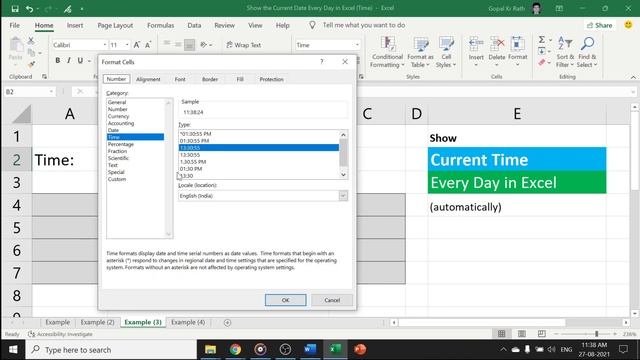640x360 pixels.
Task: Open Locale English (India) dropdown
Action: [x=343, y=196]
